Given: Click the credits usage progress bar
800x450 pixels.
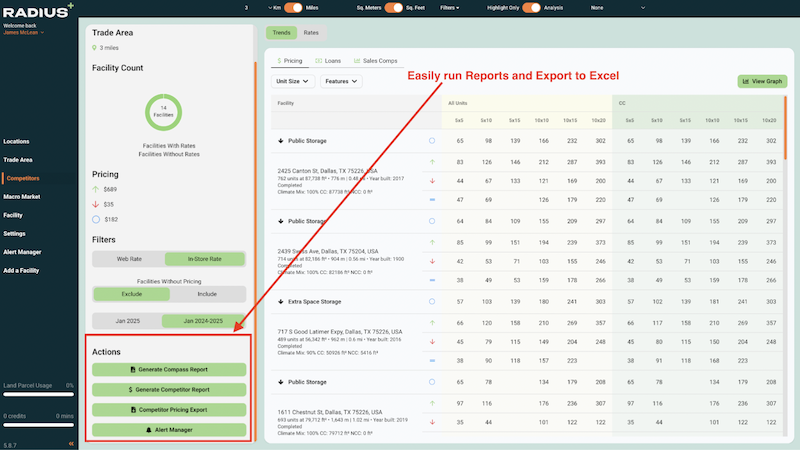Looking at the screenshot, I should coord(38,425).
